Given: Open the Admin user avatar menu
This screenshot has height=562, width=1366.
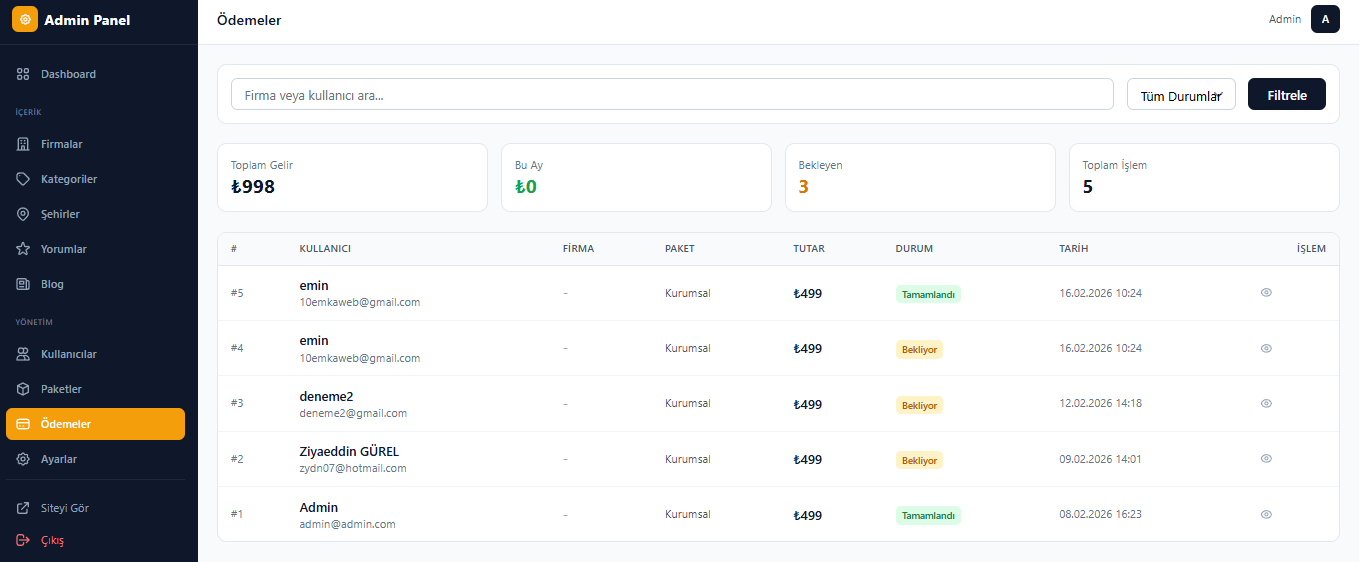Looking at the screenshot, I should [1325, 19].
